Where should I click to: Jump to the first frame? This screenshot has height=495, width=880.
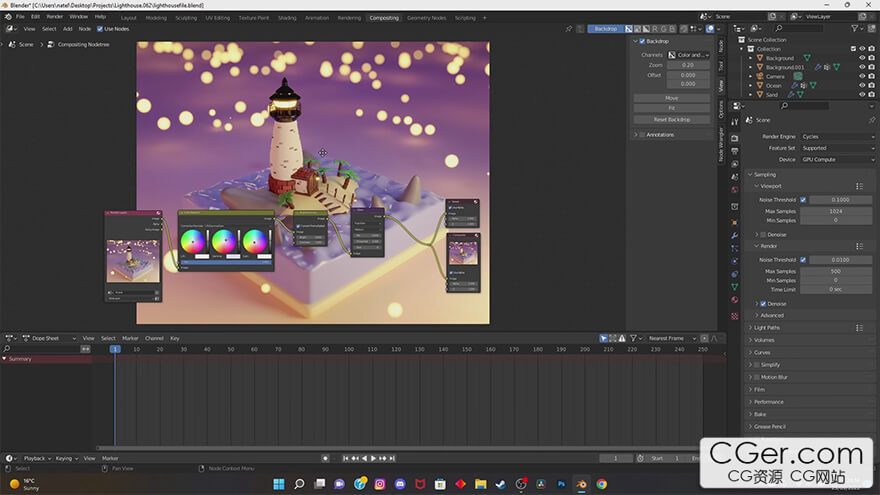(346, 459)
